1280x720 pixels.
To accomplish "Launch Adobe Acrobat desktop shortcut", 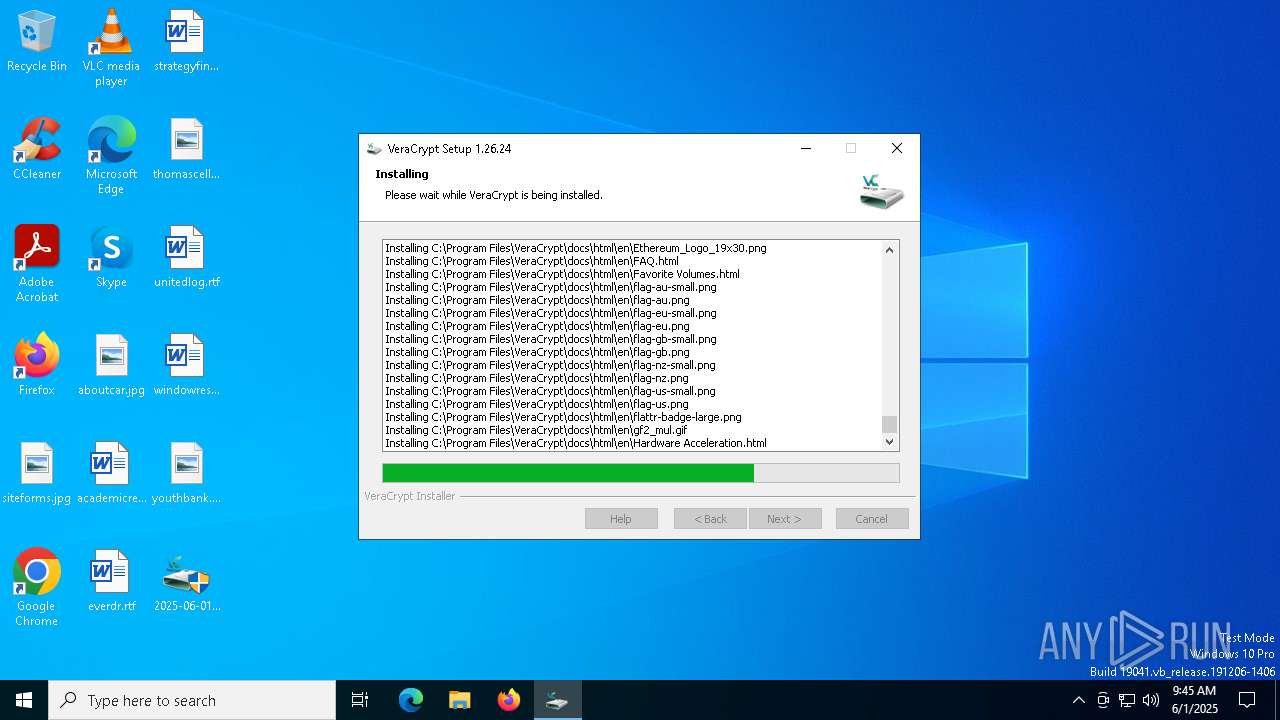I will point(37,264).
